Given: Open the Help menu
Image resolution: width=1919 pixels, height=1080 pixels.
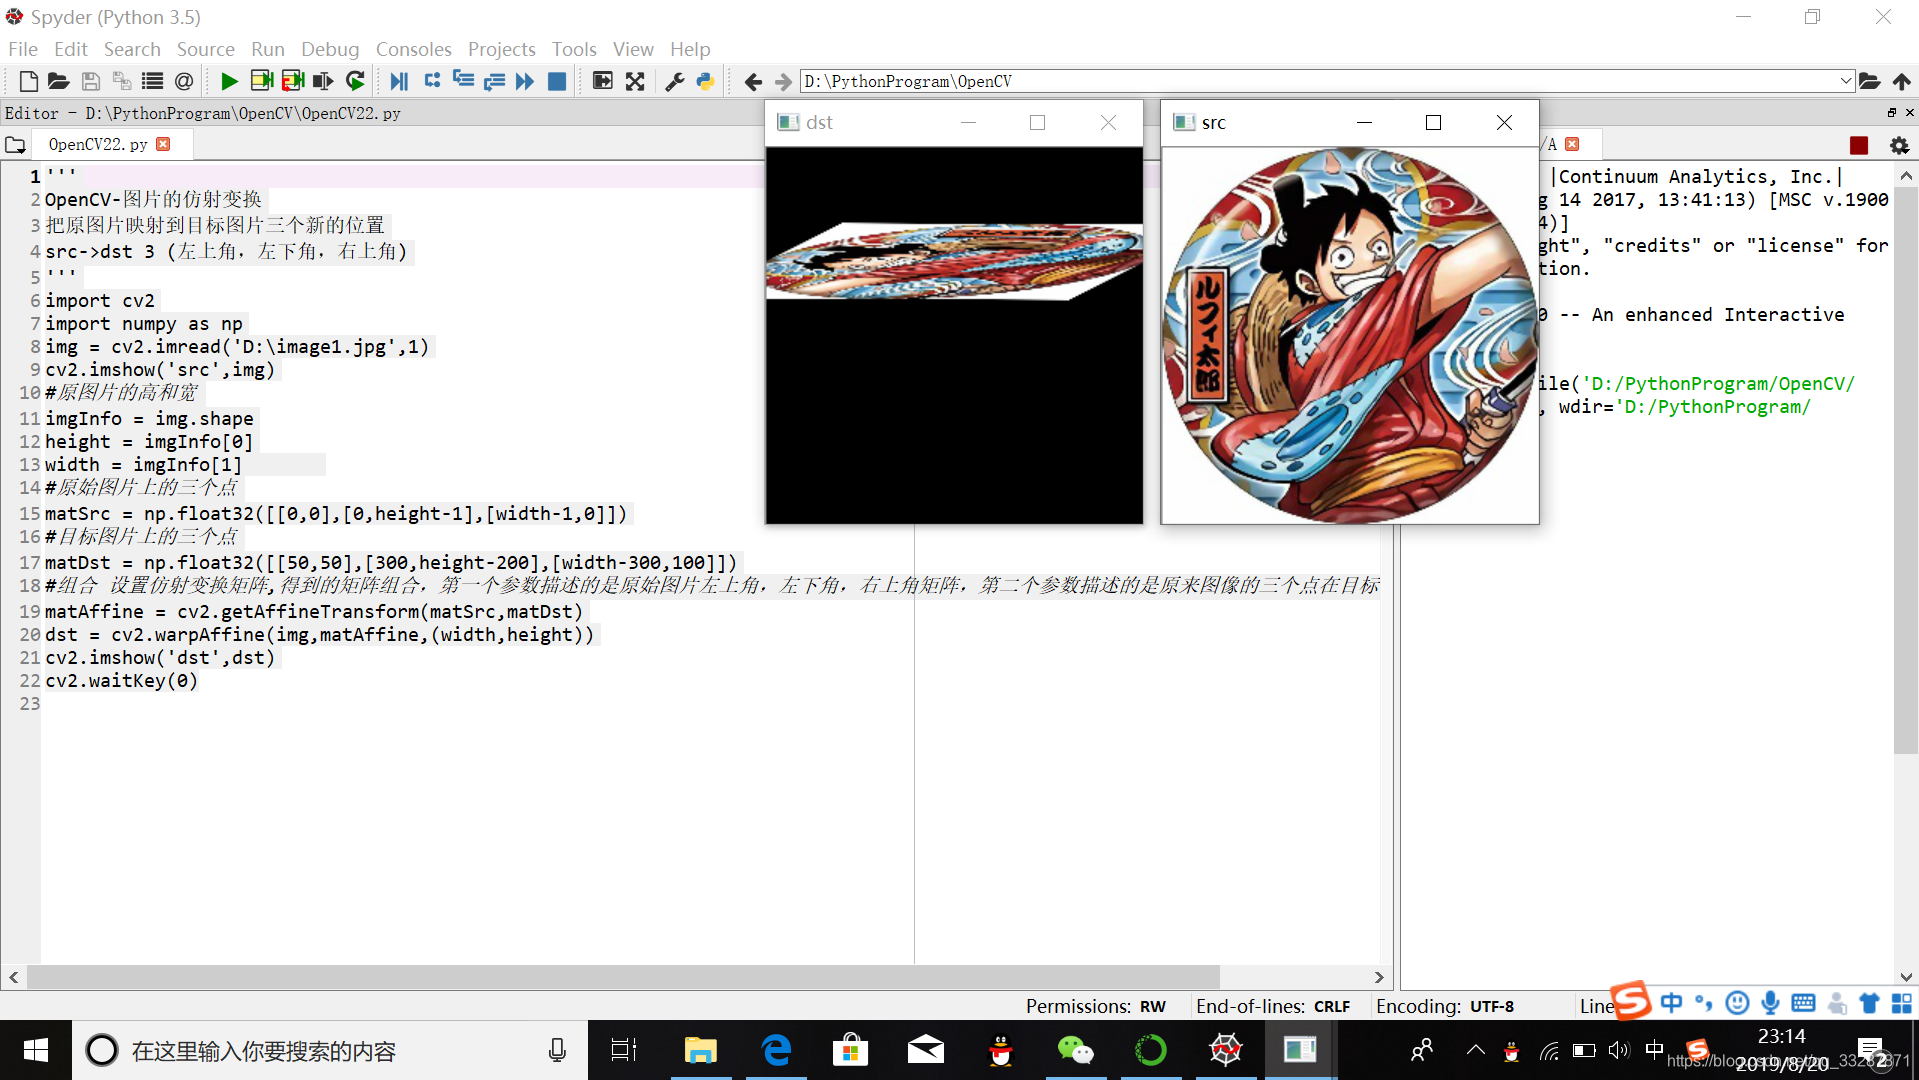Looking at the screenshot, I should click(x=690, y=49).
